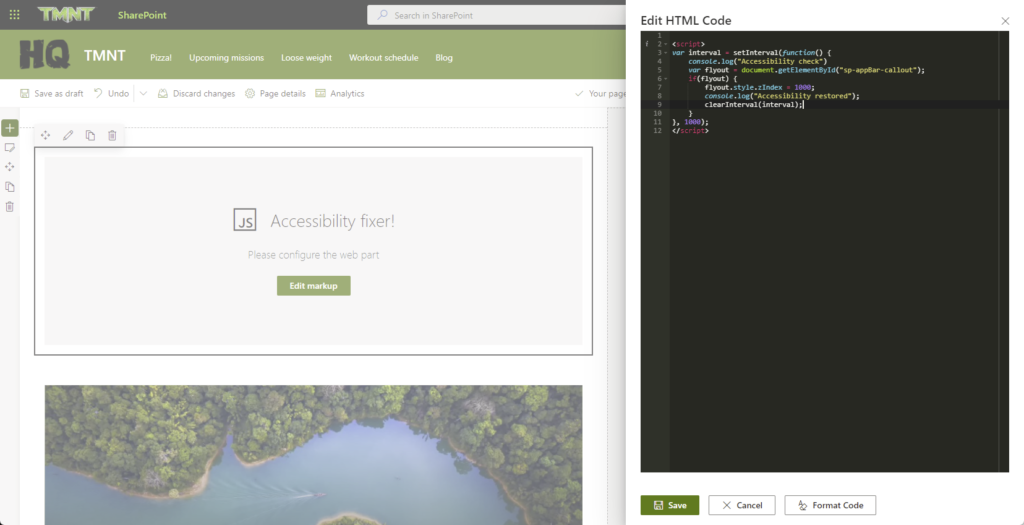Open Page details
The image size is (1024, 525).
click(275, 93)
